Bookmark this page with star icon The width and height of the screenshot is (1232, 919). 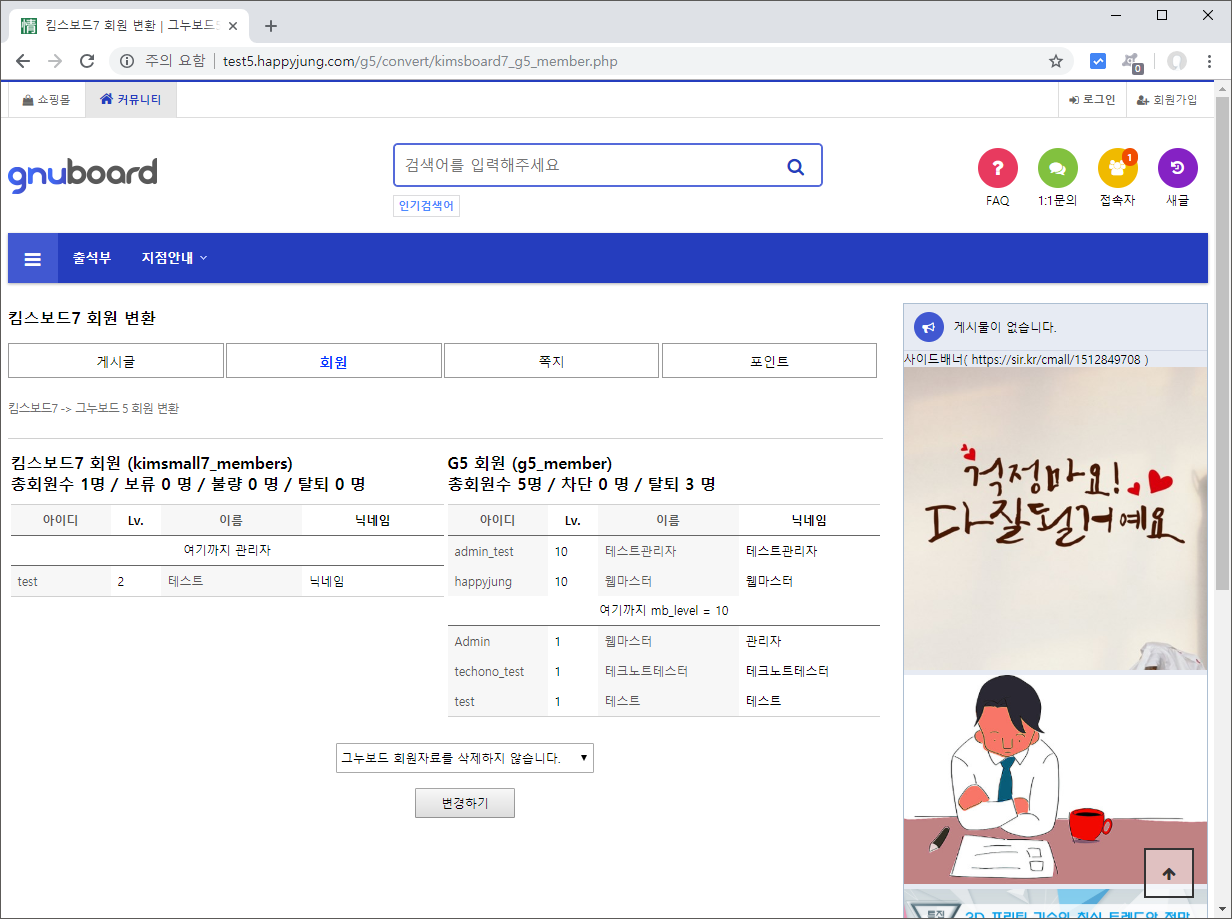pyautogui.click(x=1055, y=61)
